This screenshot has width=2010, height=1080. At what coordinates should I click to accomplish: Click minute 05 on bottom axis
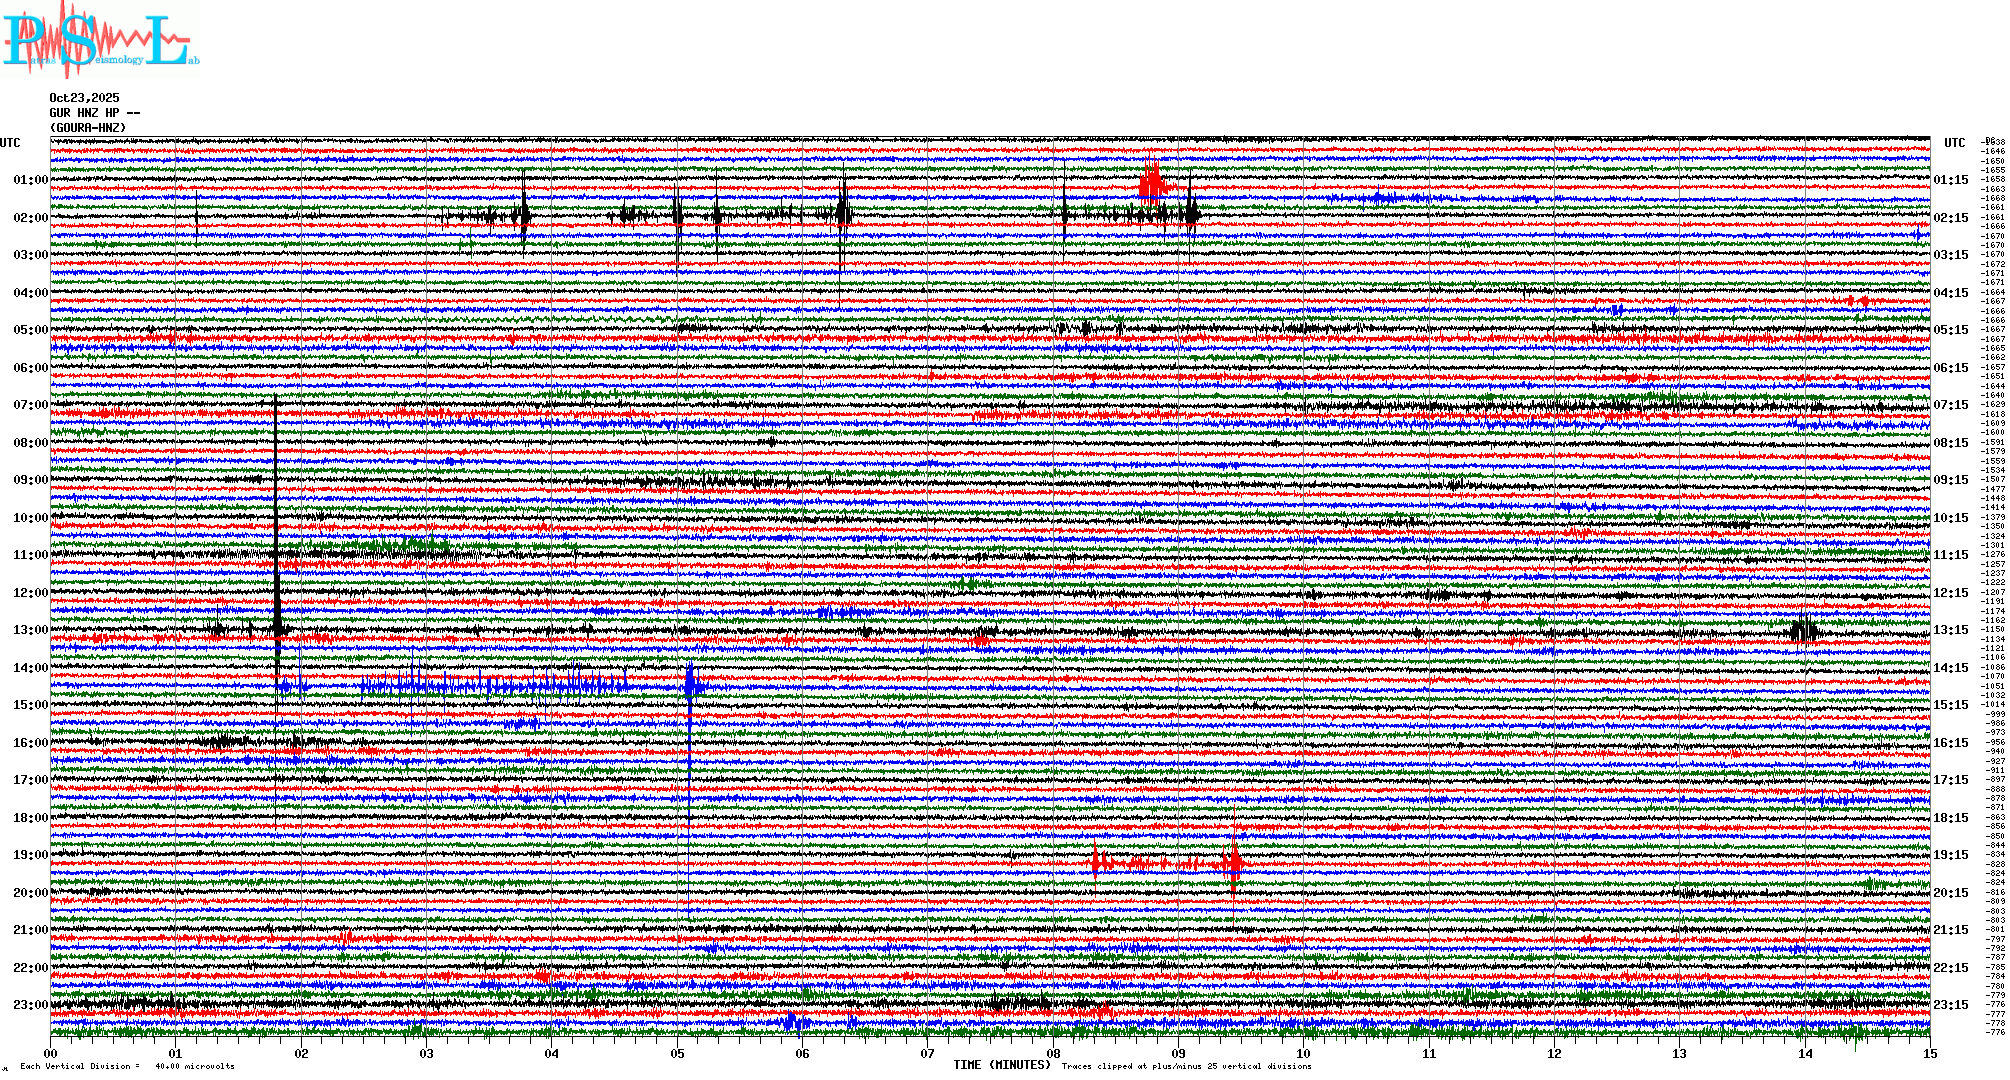coord(678,1053)
